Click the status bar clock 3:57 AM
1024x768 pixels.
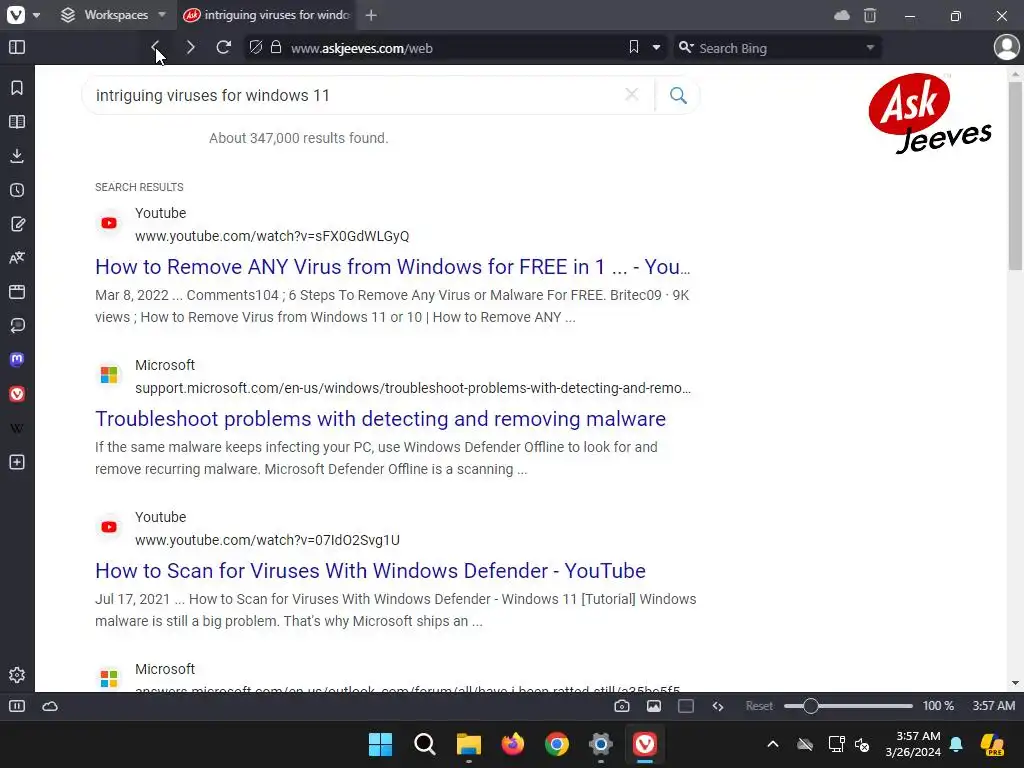(x=993, y=706)
